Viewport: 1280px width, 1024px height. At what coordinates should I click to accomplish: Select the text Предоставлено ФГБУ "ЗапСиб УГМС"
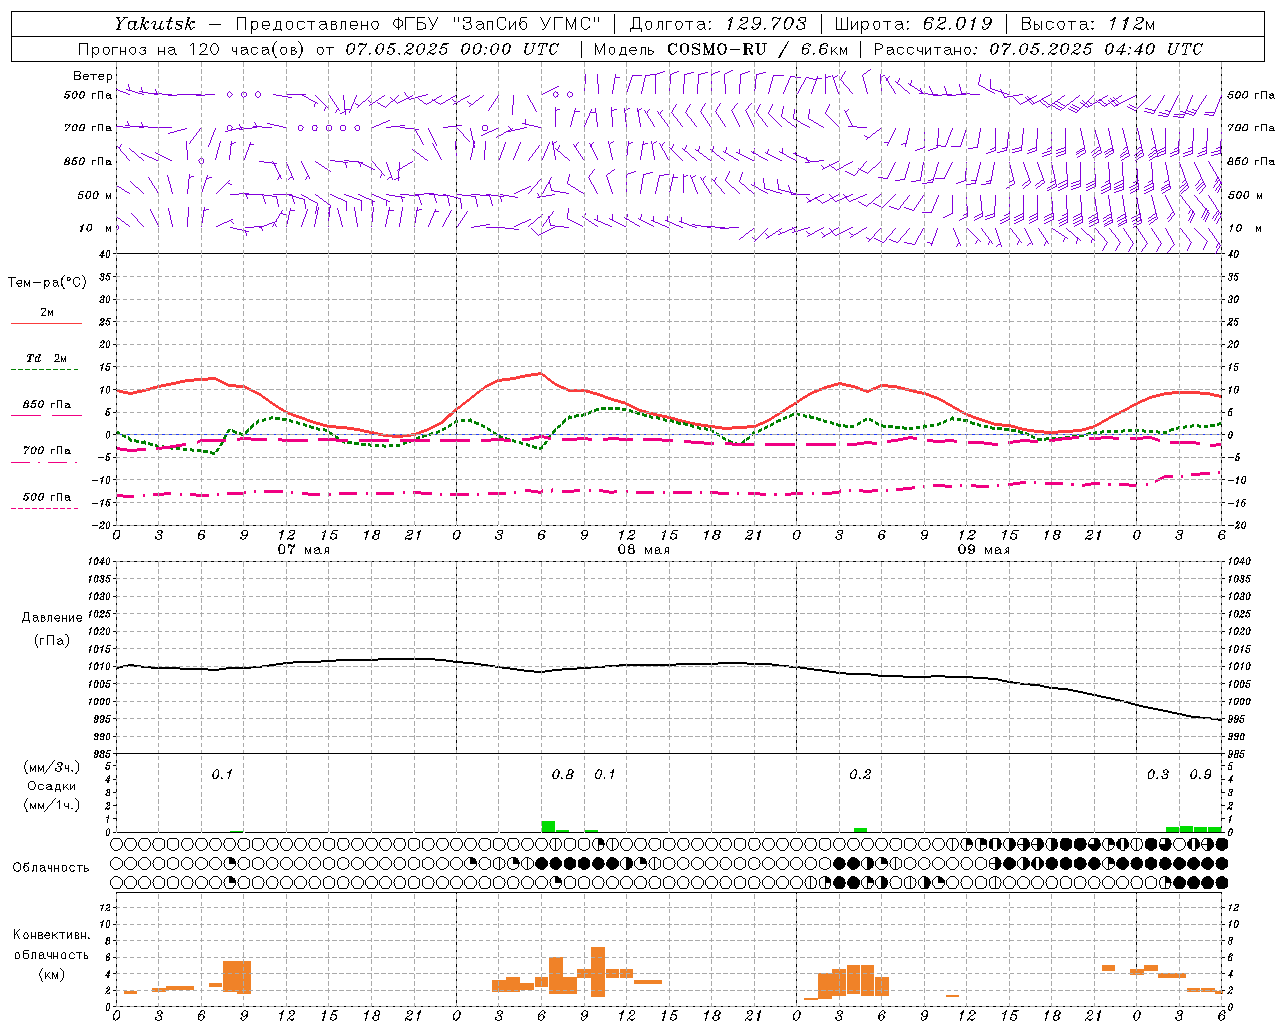(419, 24)
